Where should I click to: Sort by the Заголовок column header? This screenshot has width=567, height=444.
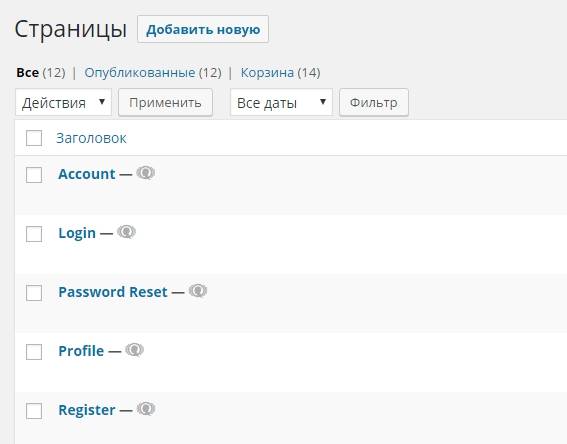coord(91,138)
